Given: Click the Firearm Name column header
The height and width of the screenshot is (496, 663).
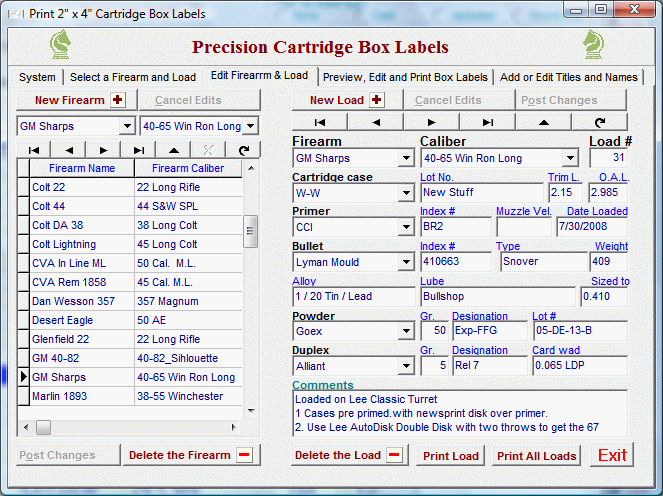Looking at the screenshot, I should tap(82, 168).
